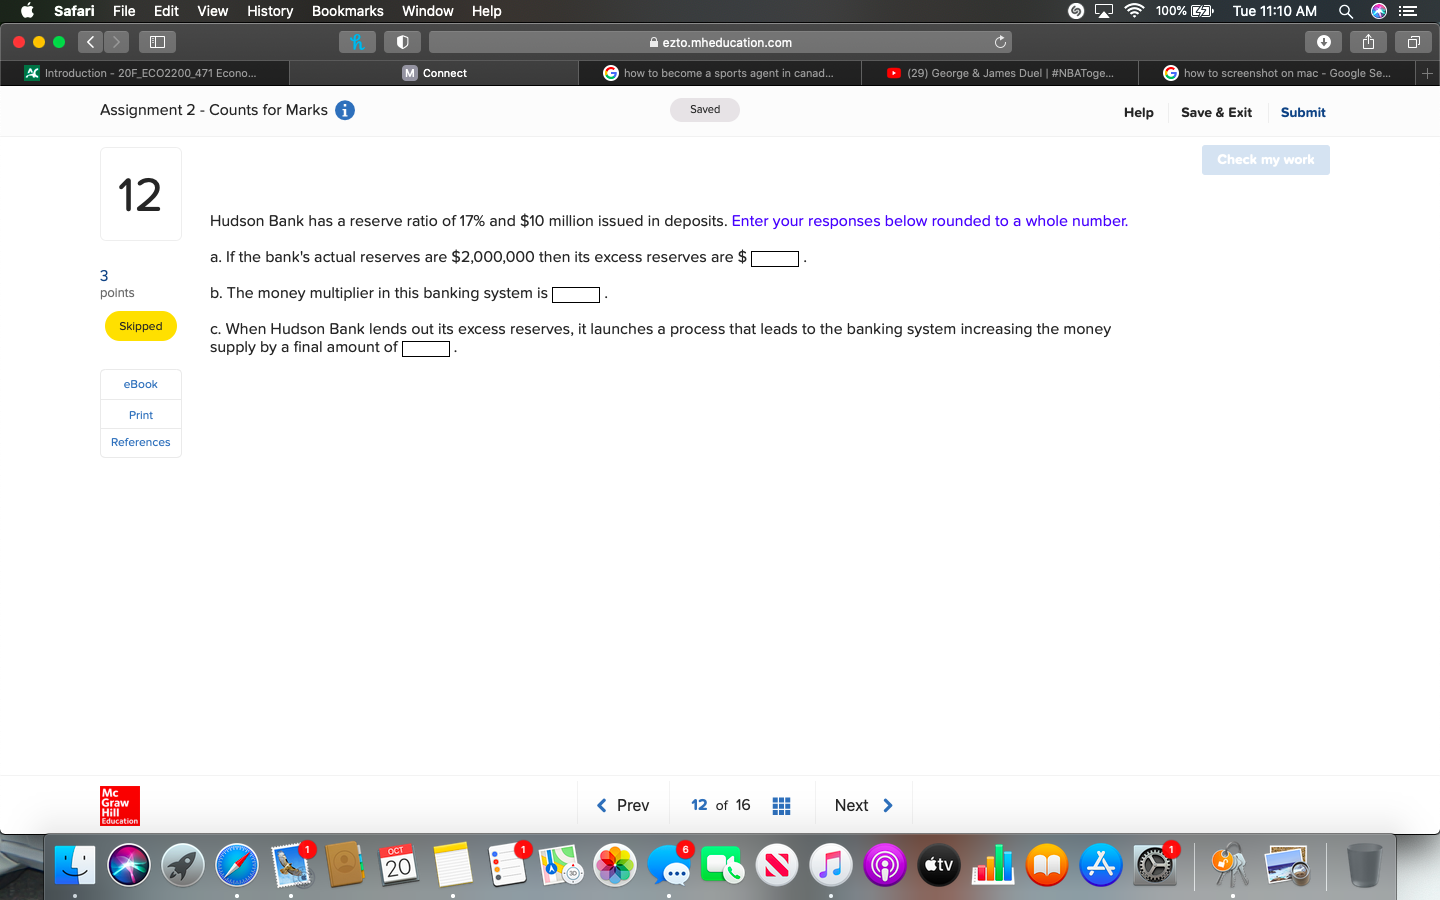
Task: Click the assignment information icon
Action: (x=344, y=110)
